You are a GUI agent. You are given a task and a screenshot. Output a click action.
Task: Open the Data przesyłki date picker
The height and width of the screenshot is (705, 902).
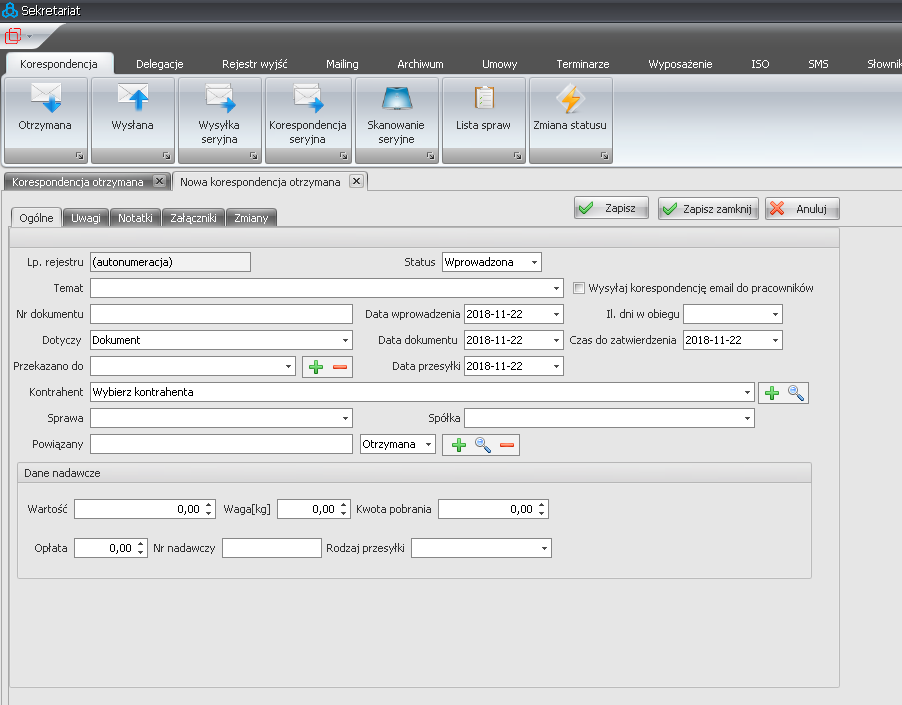[556, 366]
